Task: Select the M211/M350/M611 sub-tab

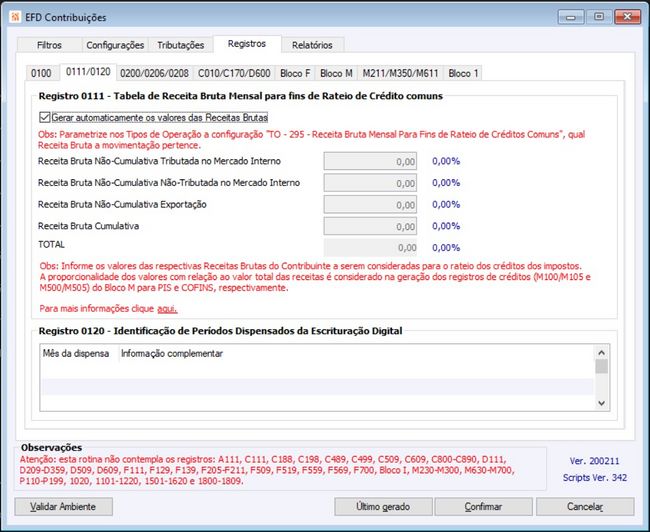Action: [x=400, y=73]
